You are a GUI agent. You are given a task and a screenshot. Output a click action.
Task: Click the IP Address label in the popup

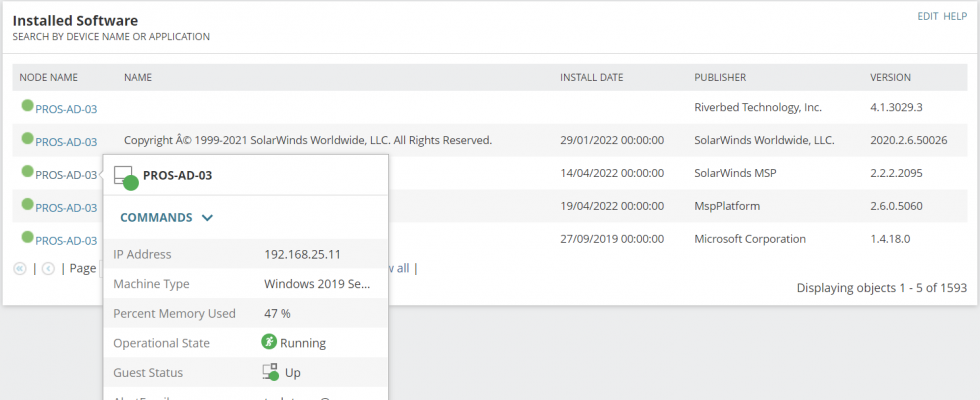coord(142,254)
